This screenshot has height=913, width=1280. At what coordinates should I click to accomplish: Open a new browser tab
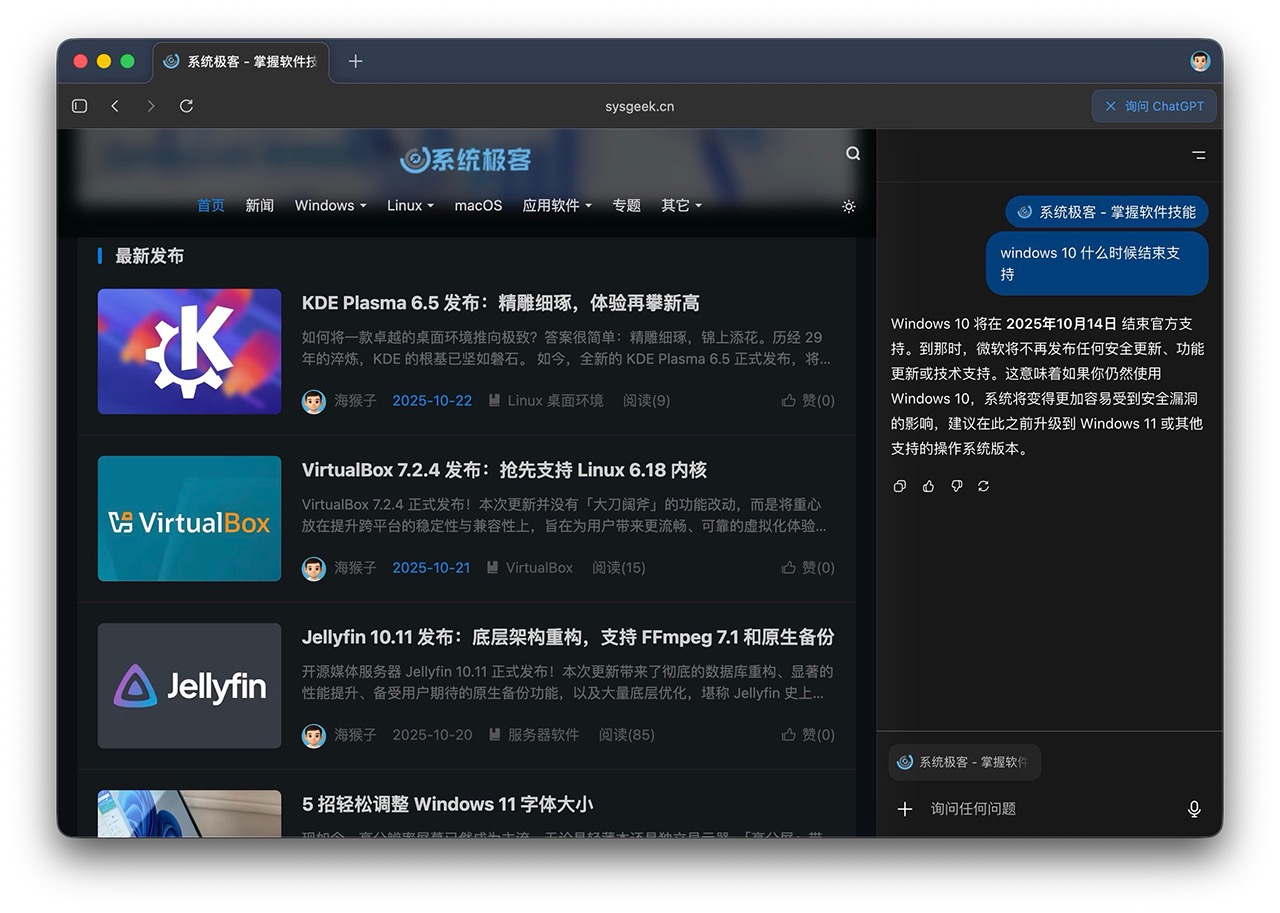[355, 61]
